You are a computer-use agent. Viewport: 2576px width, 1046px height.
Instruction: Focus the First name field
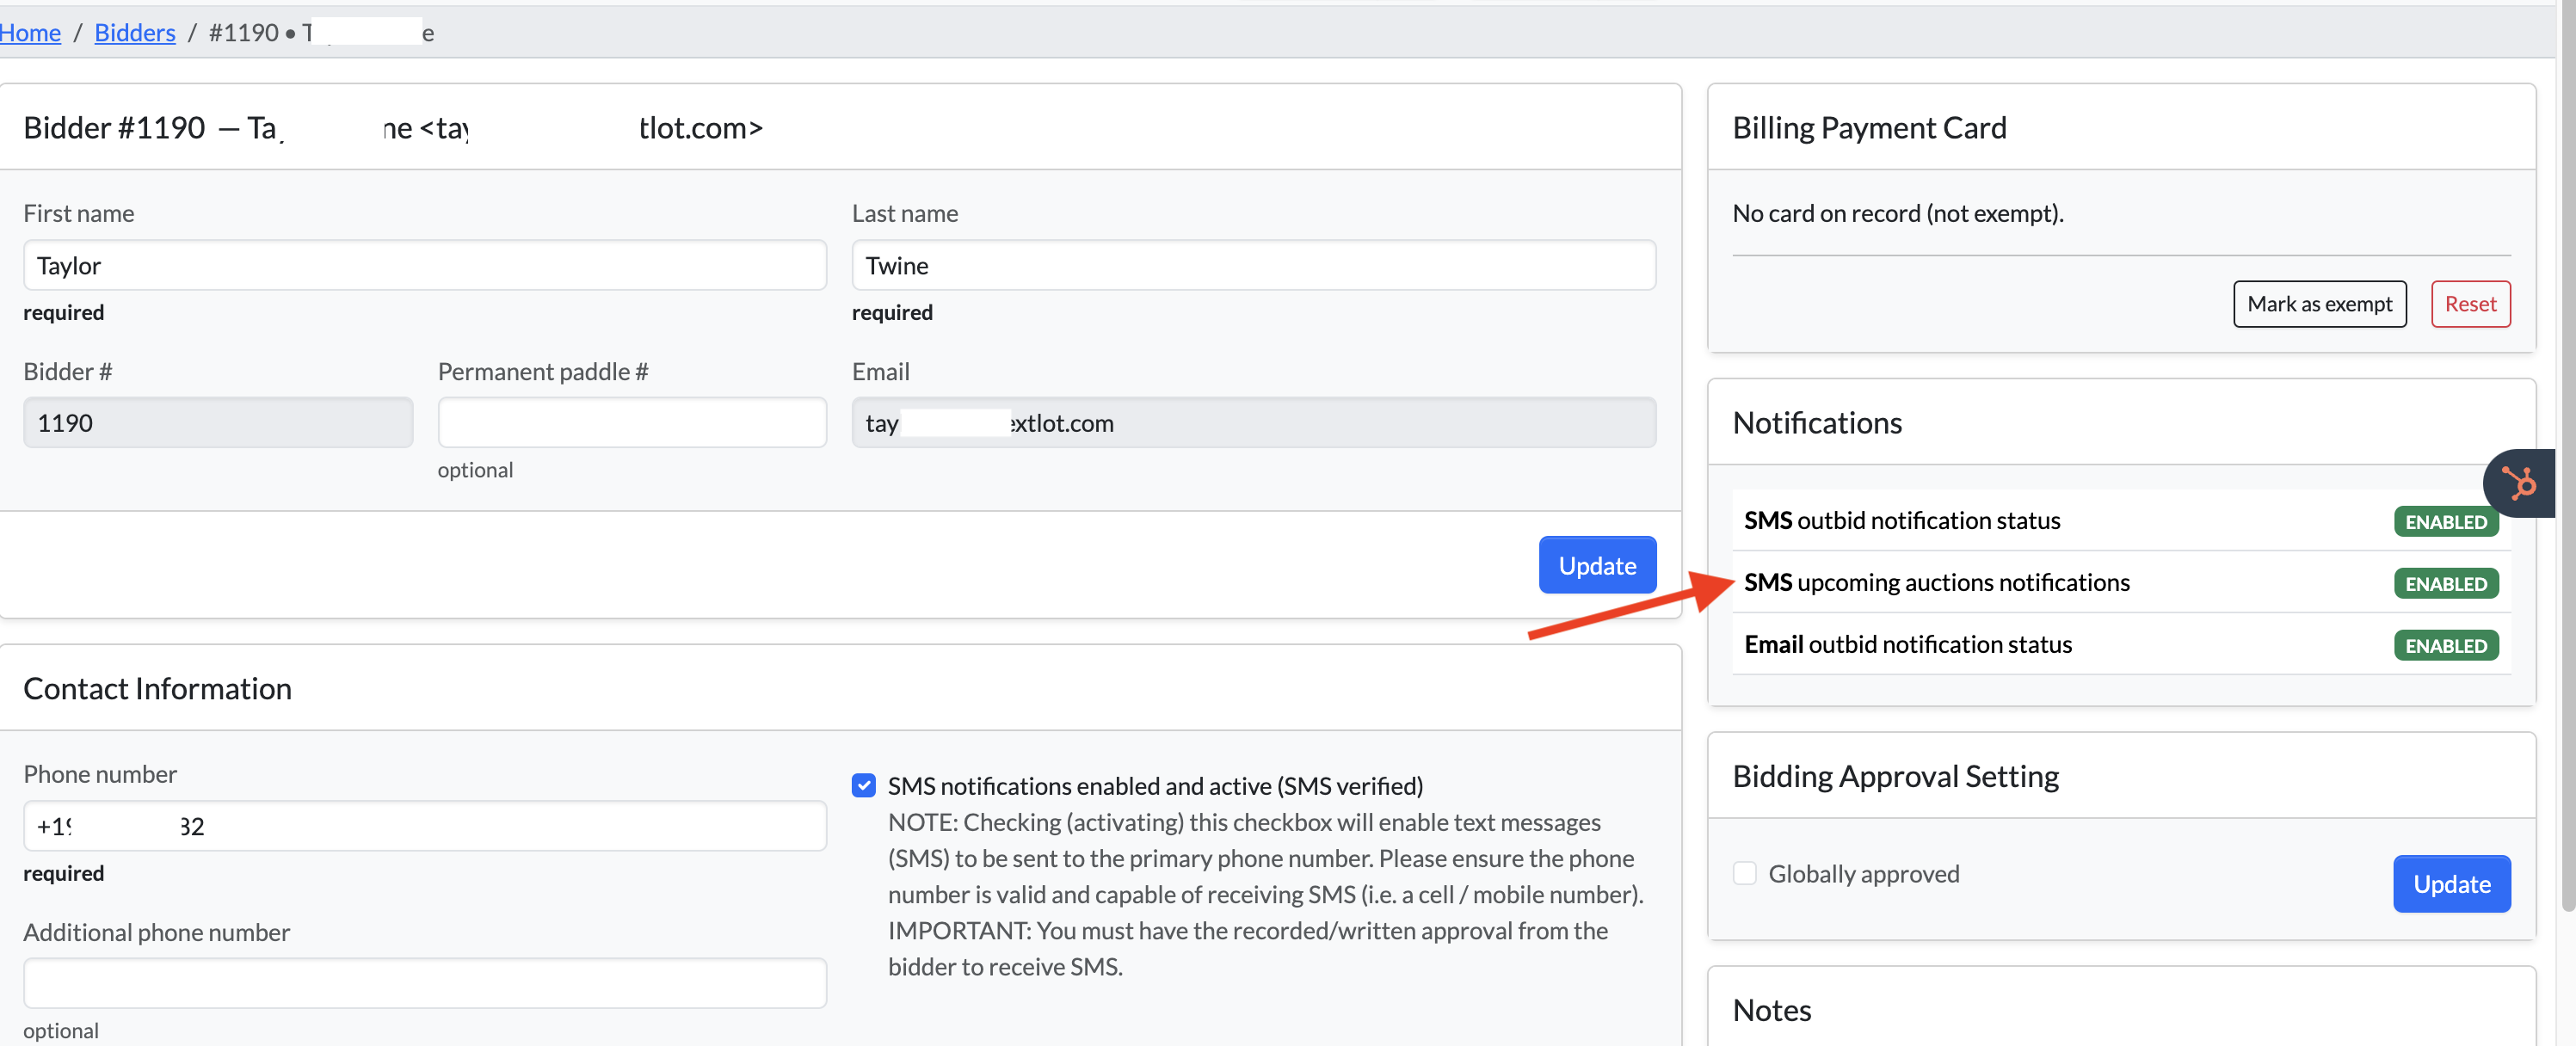(x=424, y=266)
